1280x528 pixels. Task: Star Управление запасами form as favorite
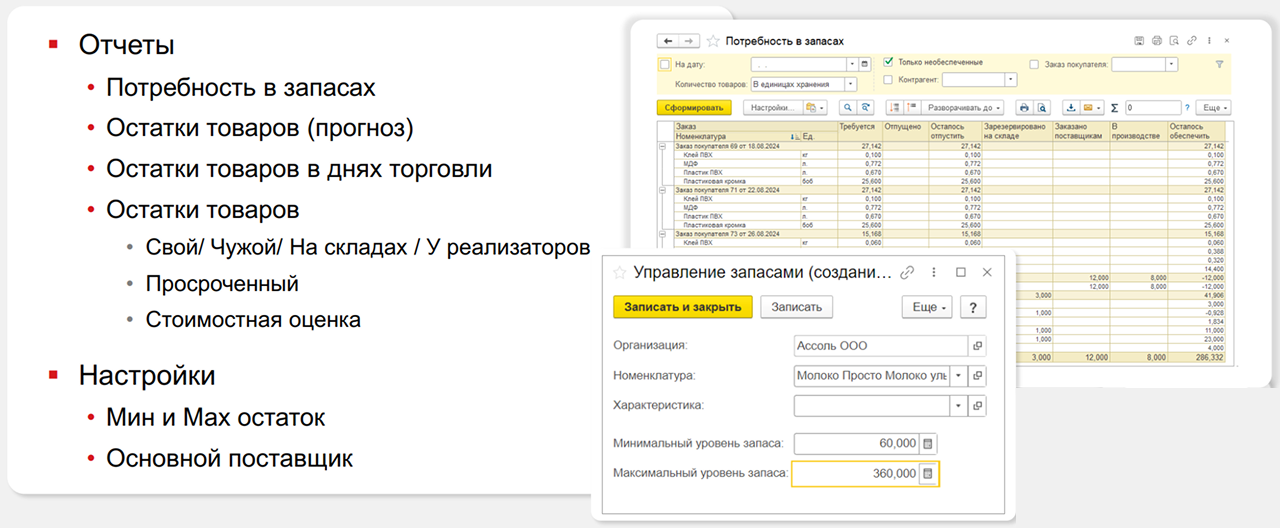(620, 272)
